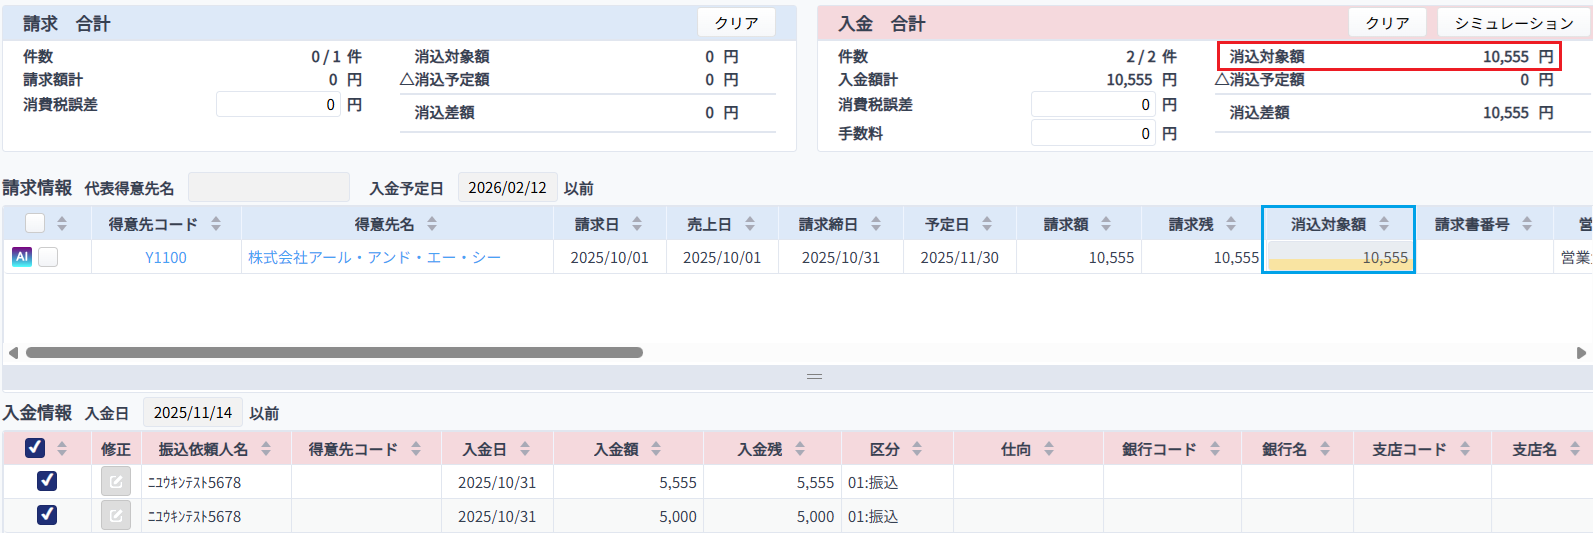This screenshot has width=1593, height=533.
Task: Click the 代表得意先名 filter field
Action: coord(268,188)
